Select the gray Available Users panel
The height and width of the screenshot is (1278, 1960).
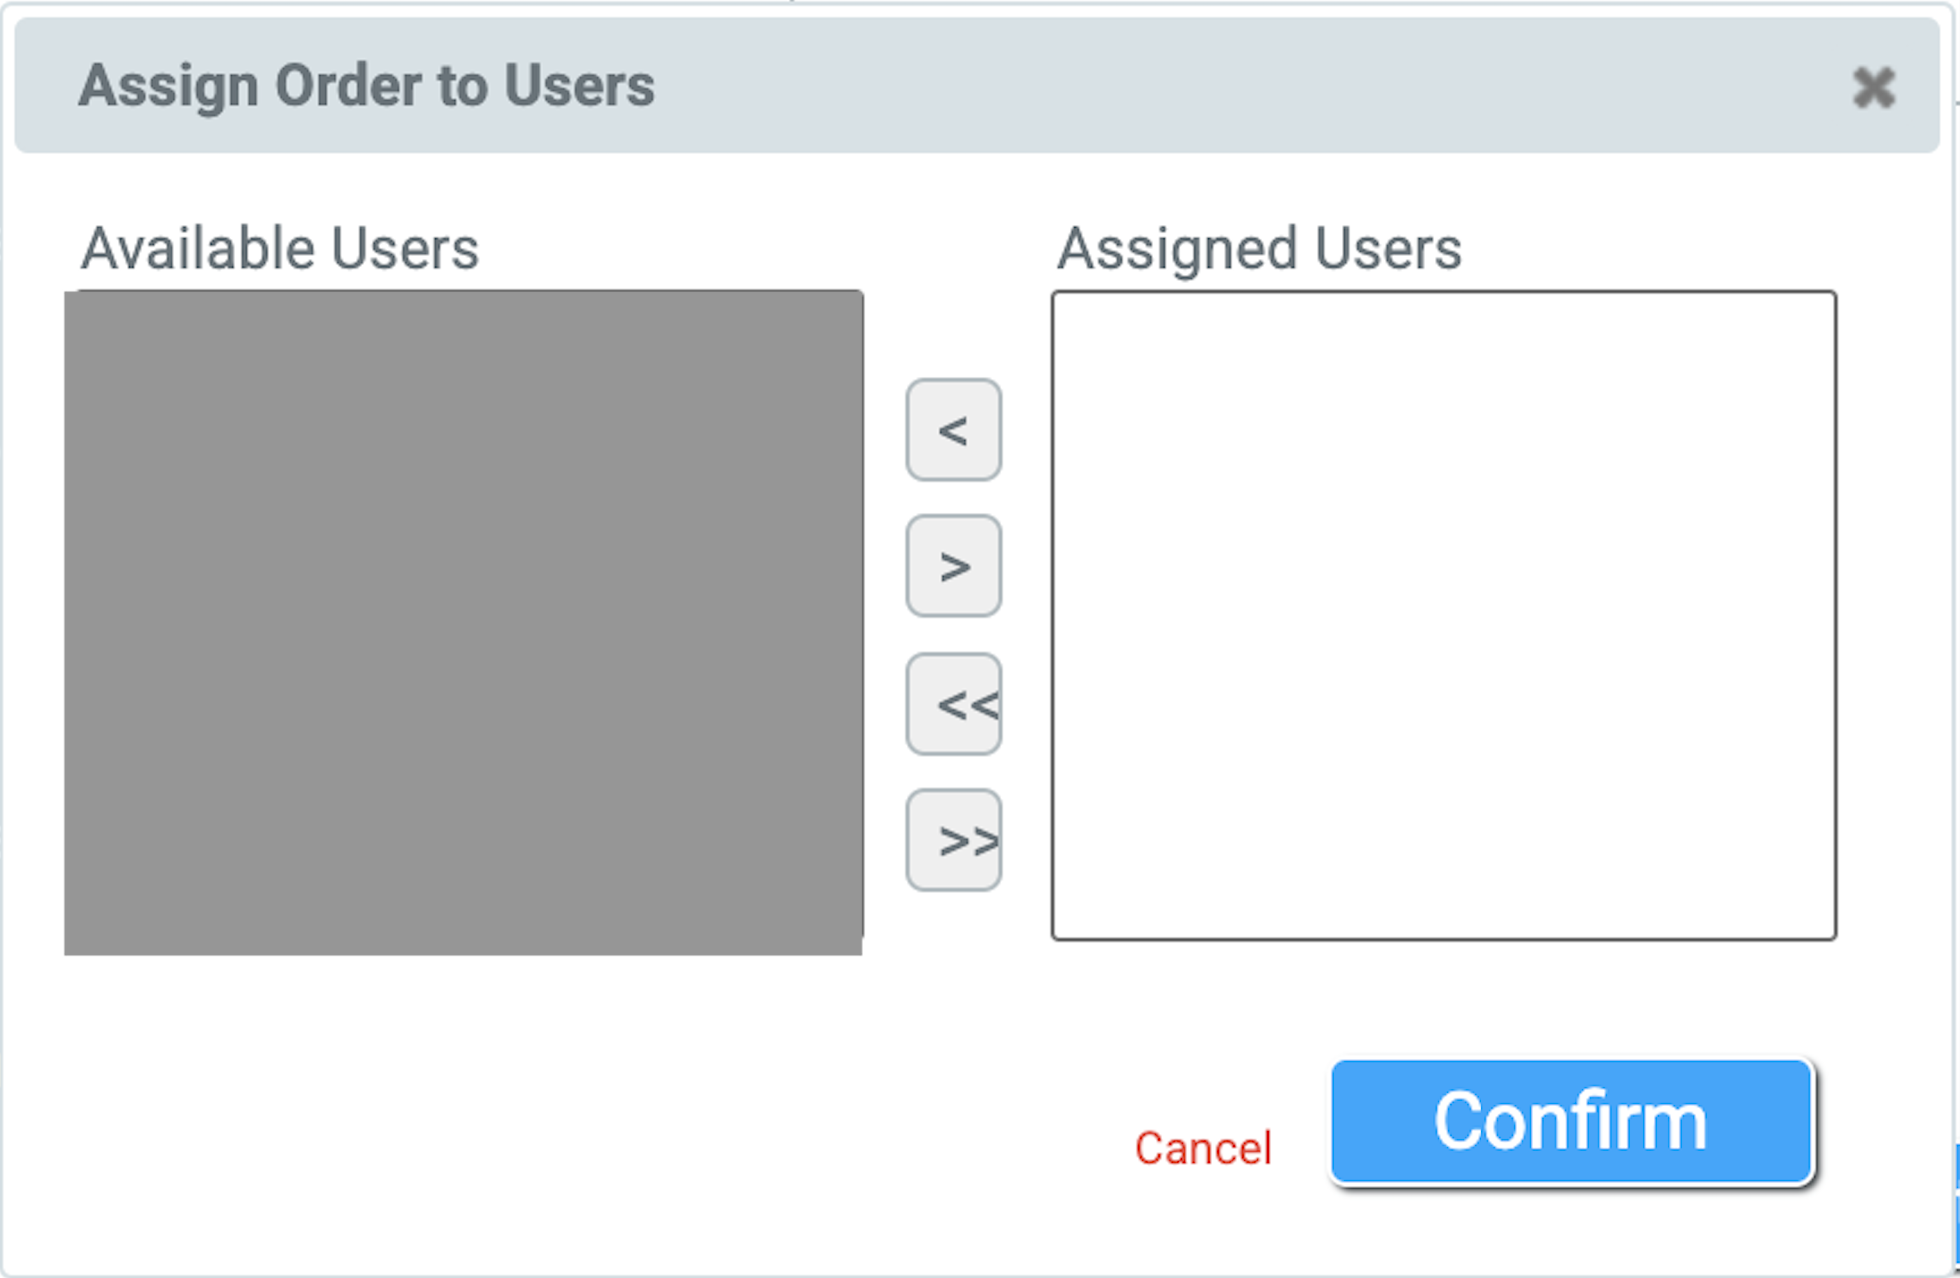(463, 622)
